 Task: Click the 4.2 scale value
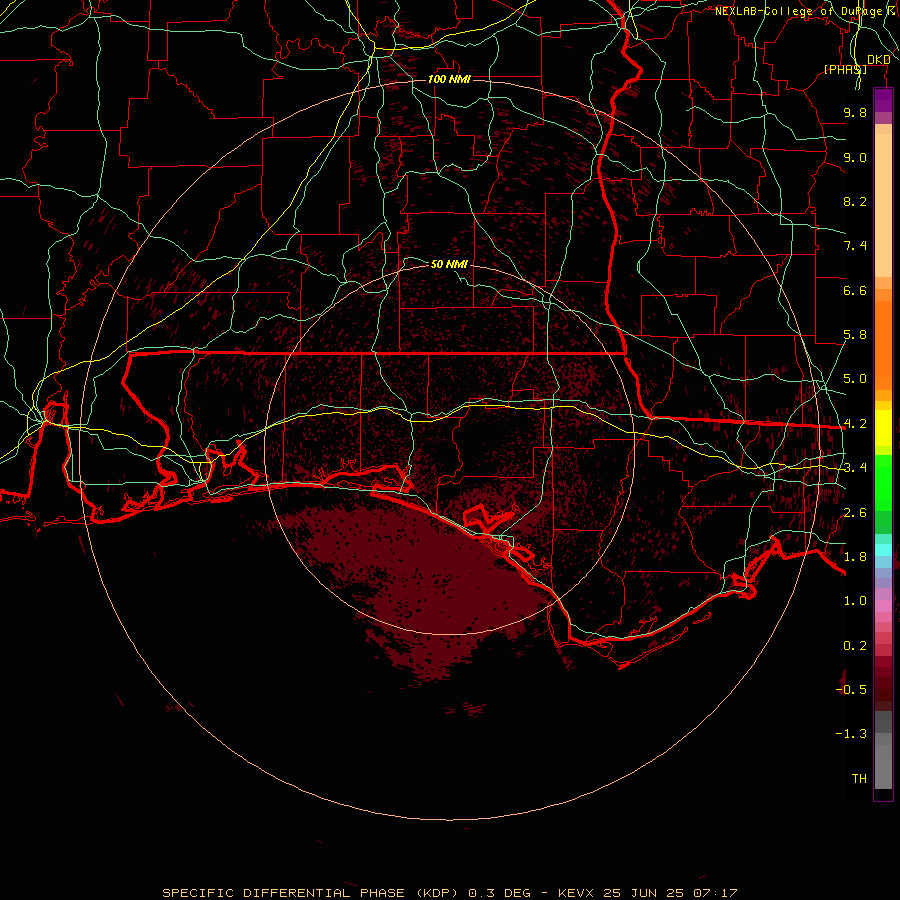click(x=855, y=424)
